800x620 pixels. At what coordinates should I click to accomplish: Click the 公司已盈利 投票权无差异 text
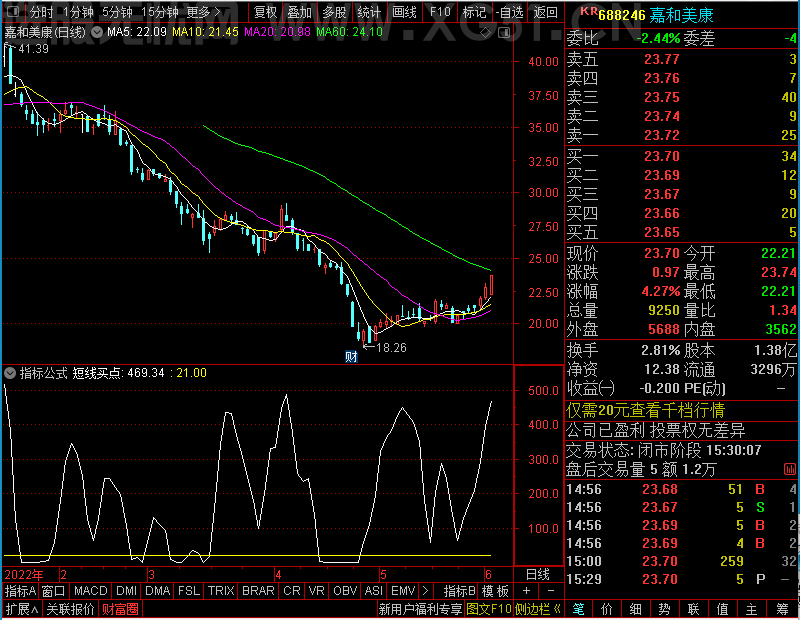tap(656, 431)
